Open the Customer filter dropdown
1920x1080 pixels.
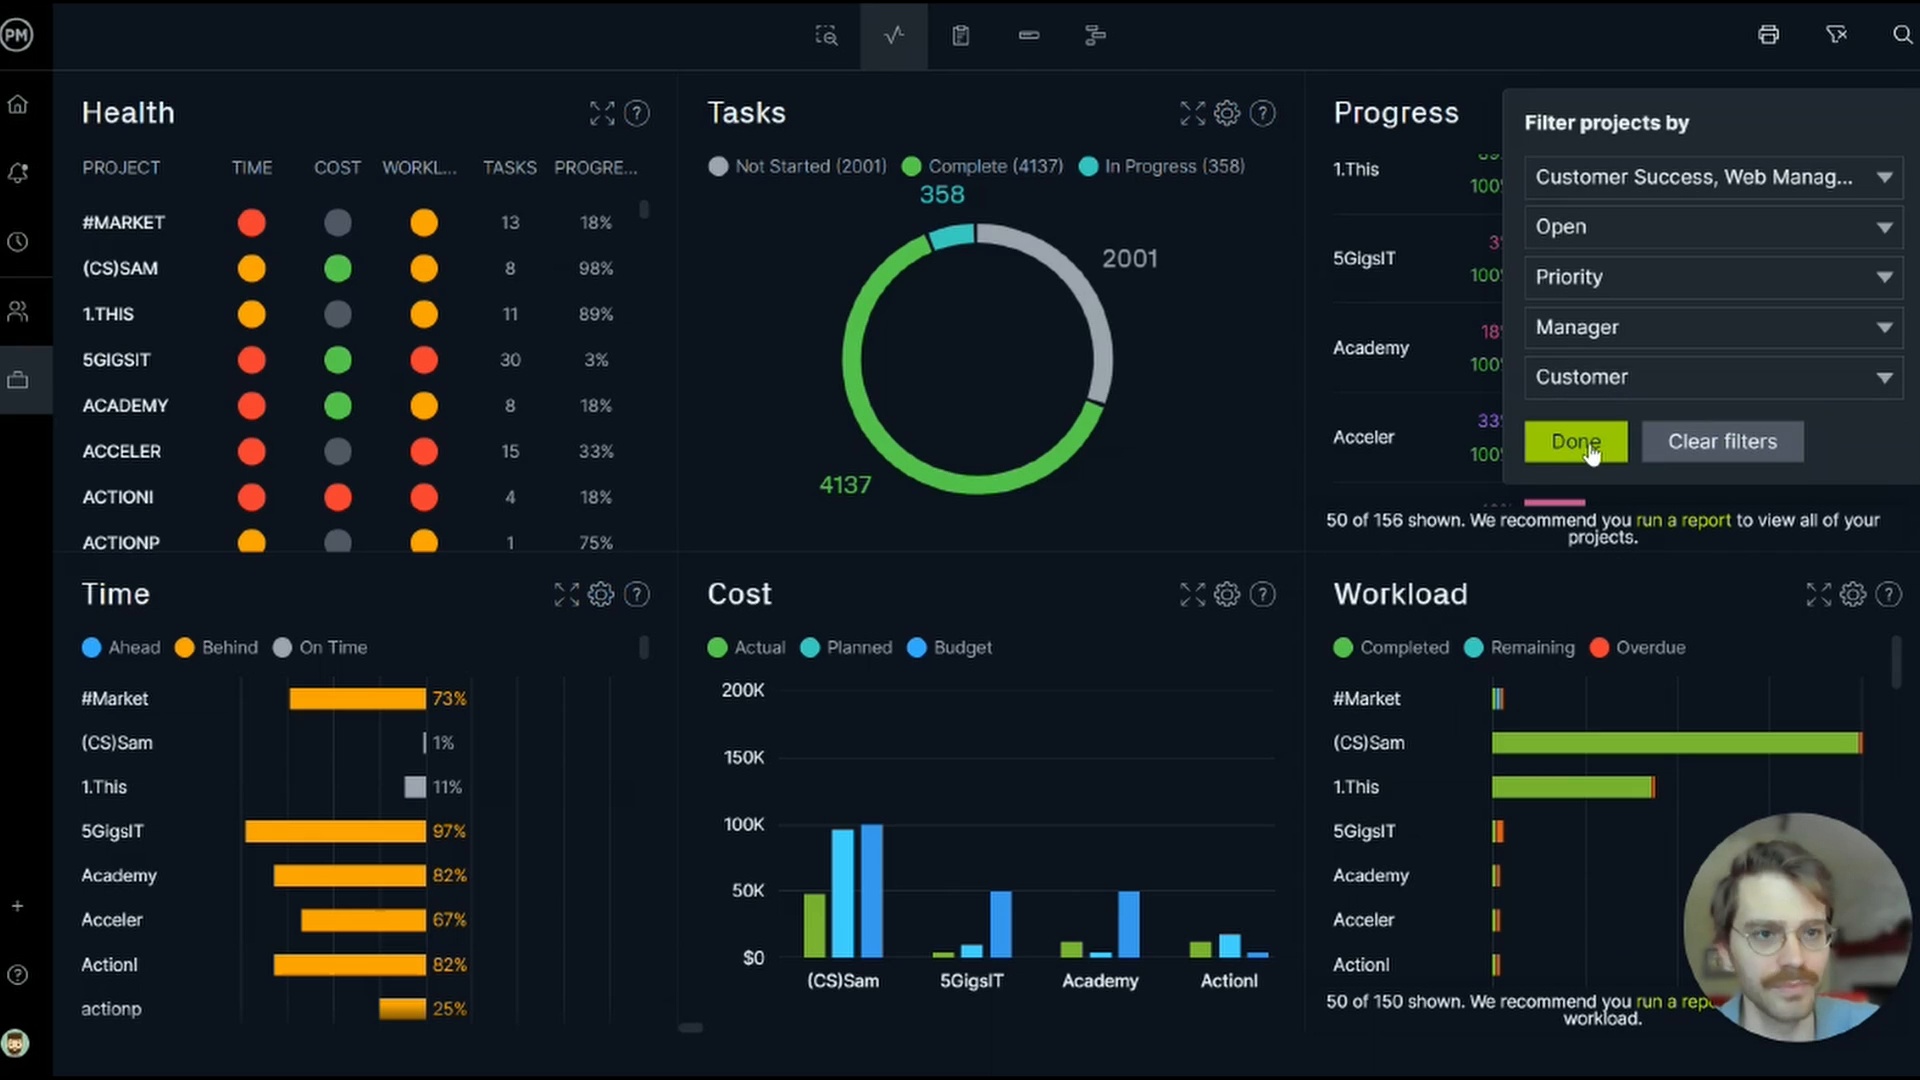pos(1712,377)
